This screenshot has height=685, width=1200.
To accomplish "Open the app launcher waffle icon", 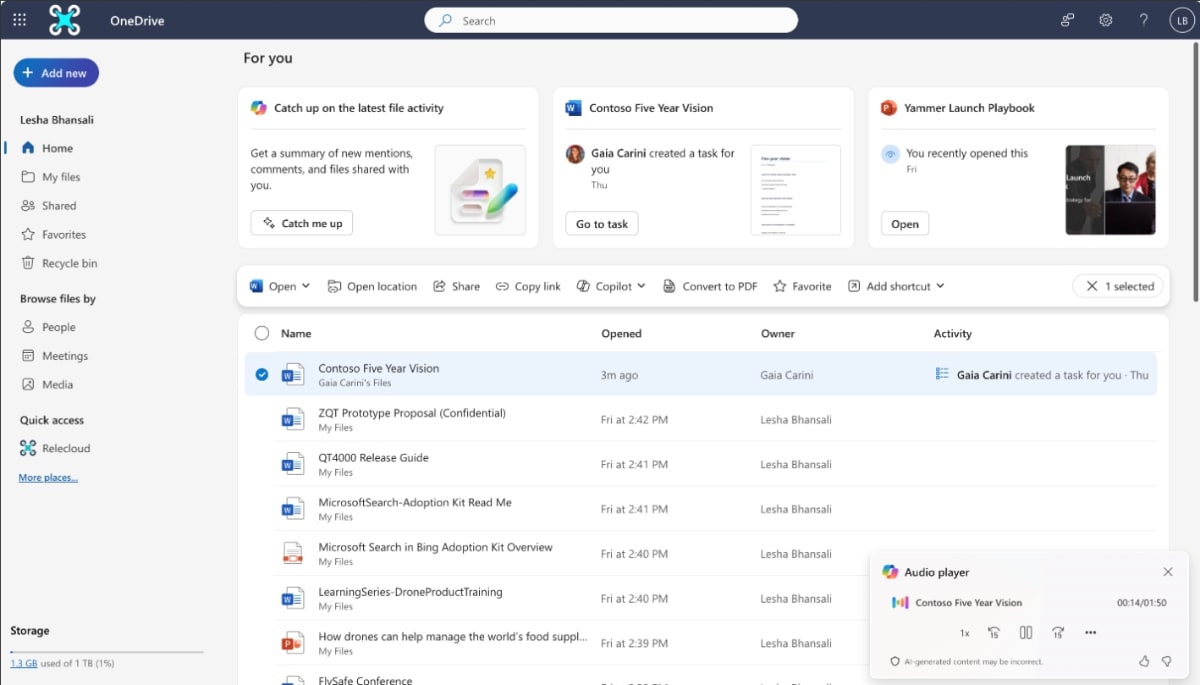I will [20, 20].
